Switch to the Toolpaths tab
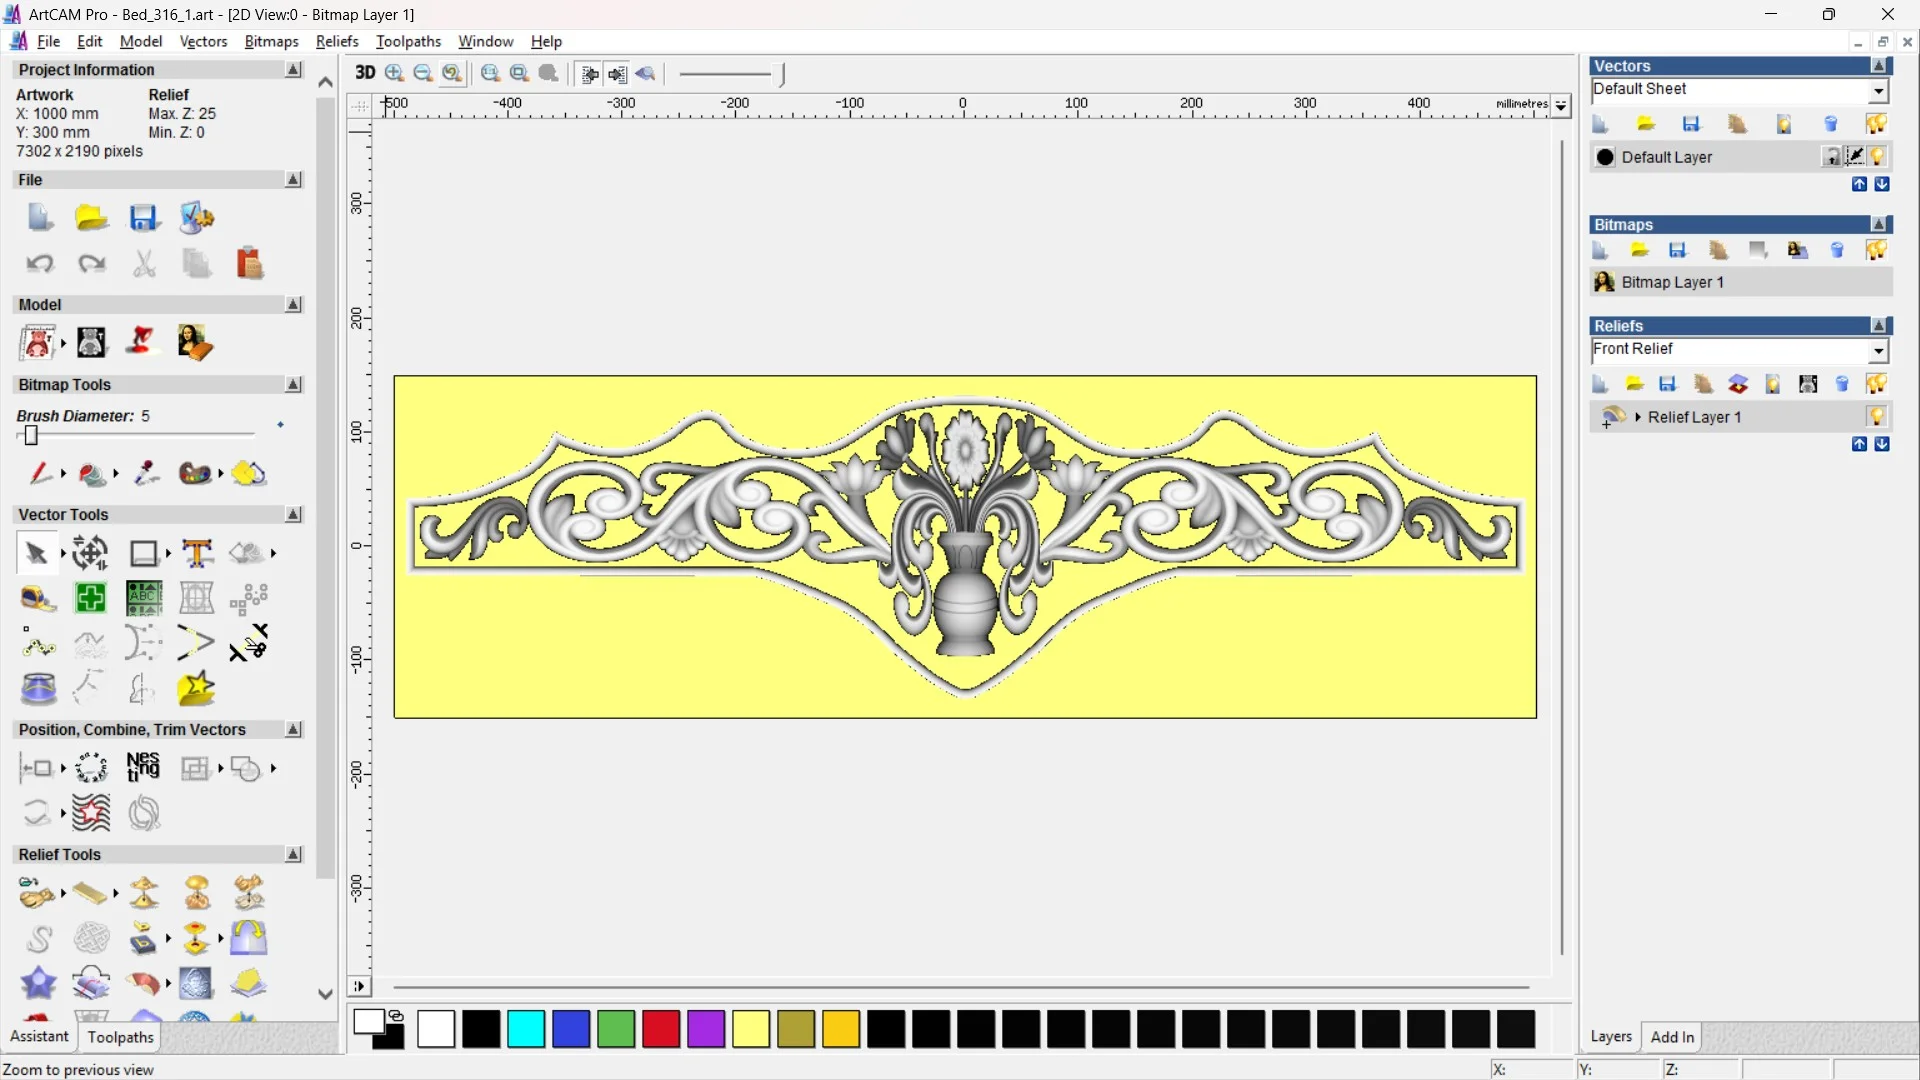Viewport: 1920px width, 1080px height. coord(120,1037)
